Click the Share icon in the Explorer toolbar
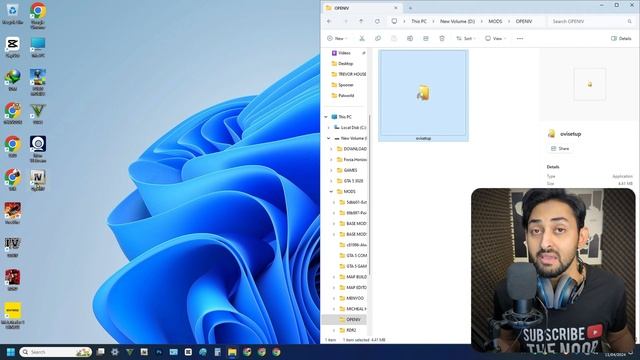 pos(426,38)
